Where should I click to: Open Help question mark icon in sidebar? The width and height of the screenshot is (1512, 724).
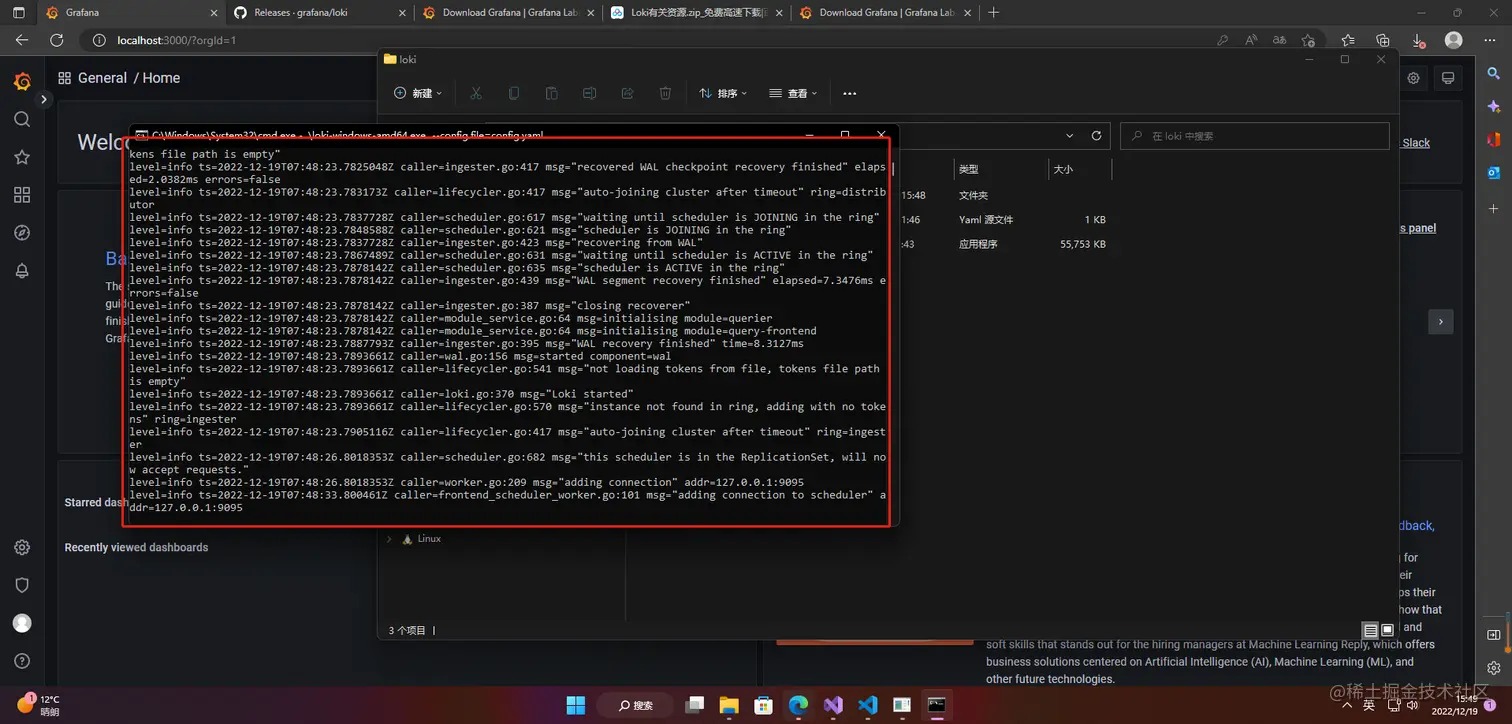click(x=22, y=661)
